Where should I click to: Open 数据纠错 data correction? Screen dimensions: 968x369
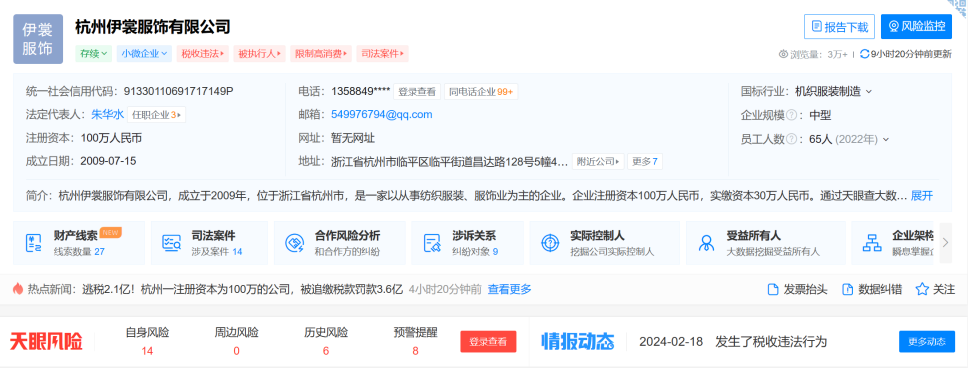872,289
